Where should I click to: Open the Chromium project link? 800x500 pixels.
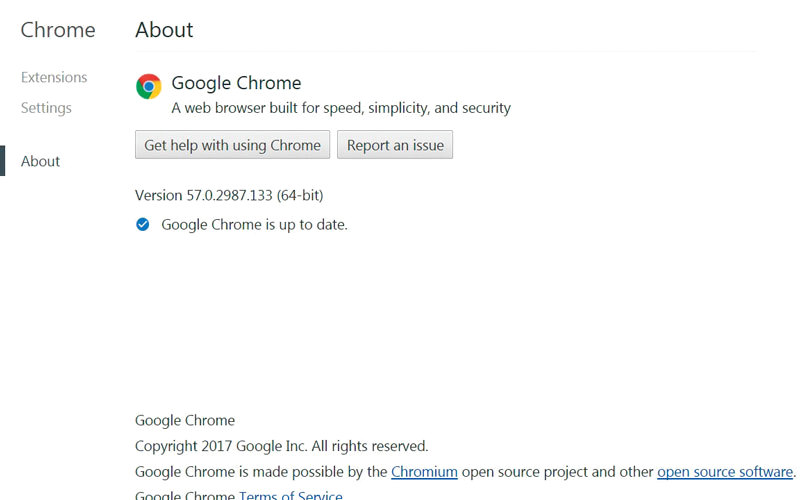coord(424,472)
